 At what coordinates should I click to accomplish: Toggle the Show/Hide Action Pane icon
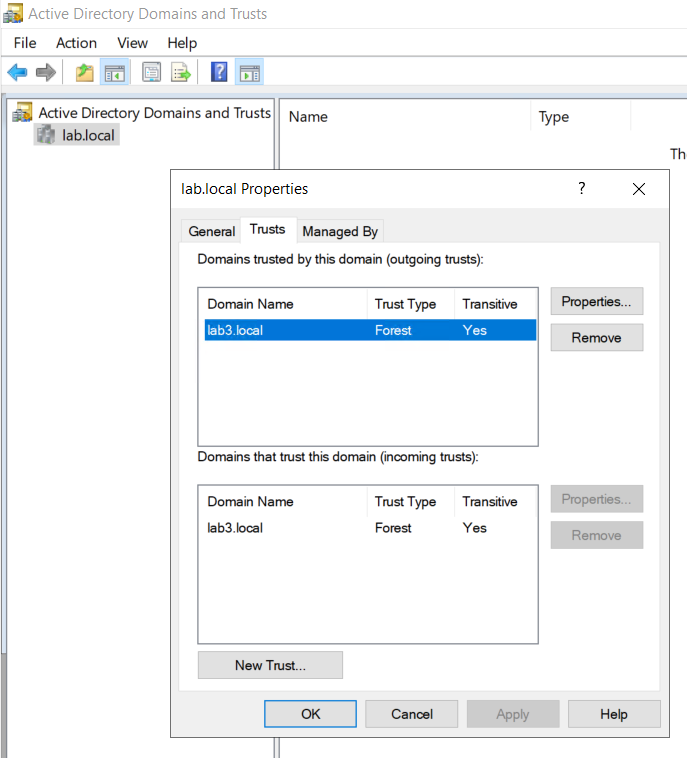click(249, 73)
